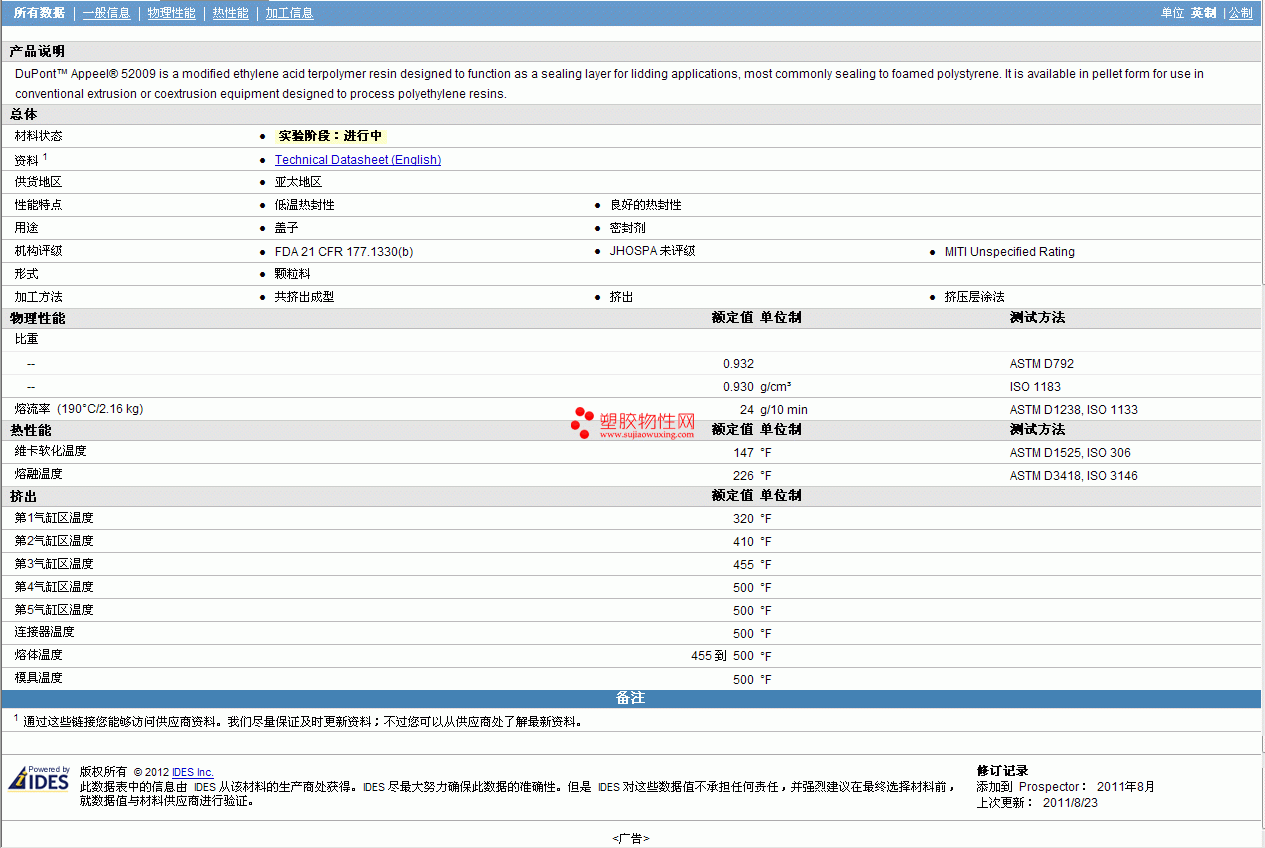Screen dimensions: 1265x848
Task: Select the JHOSPA 未评级 rating
Action: coord(653,251)
